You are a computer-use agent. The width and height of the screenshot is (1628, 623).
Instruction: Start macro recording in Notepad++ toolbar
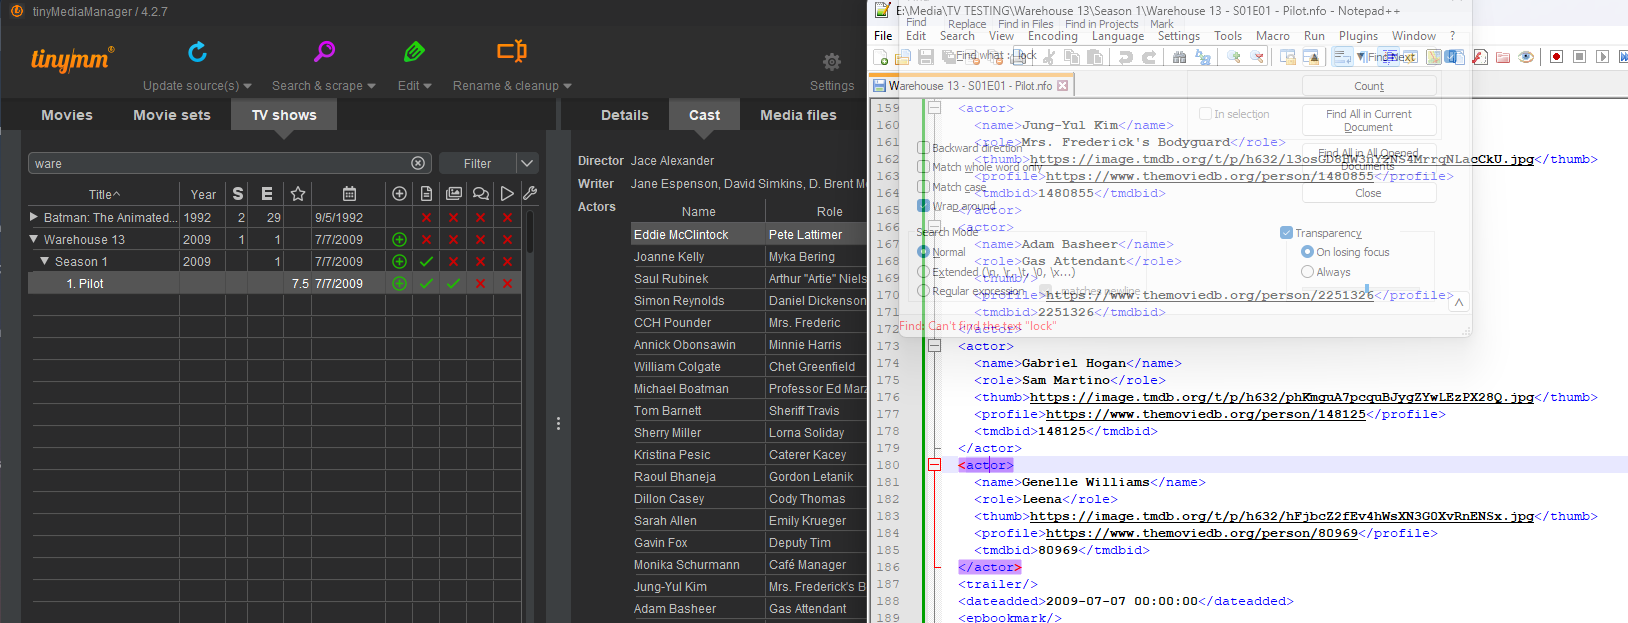point(1556,57)
